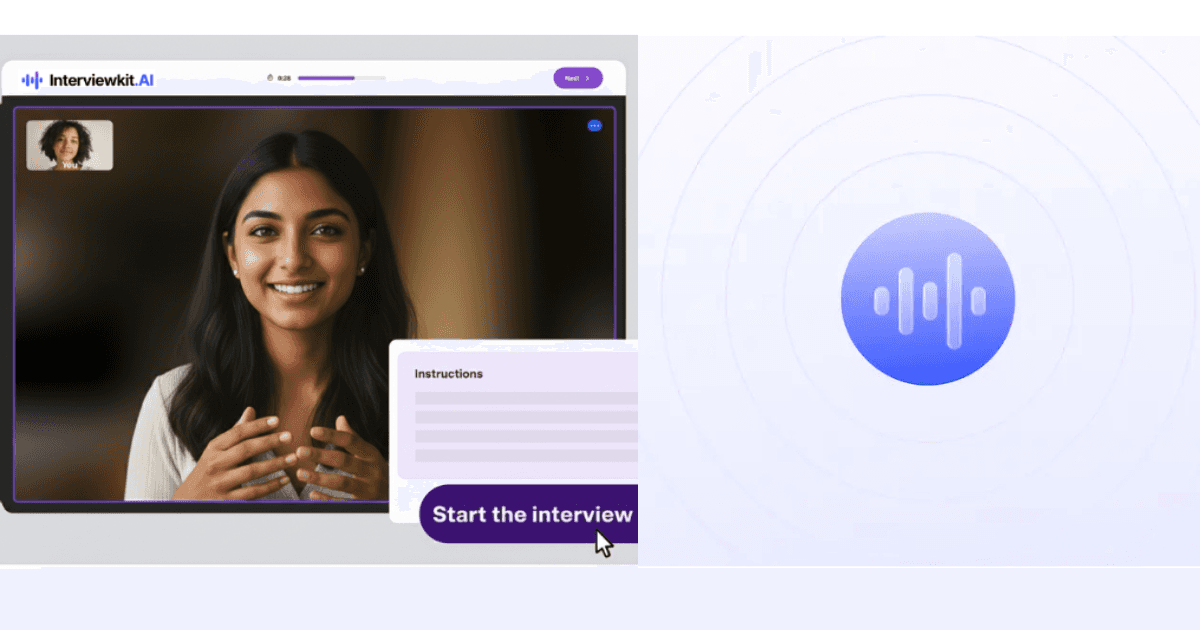Click the timer stopwatch icon
Image resolution: width=1200 pixels, height=630 pixels.
tap(270, 77)
